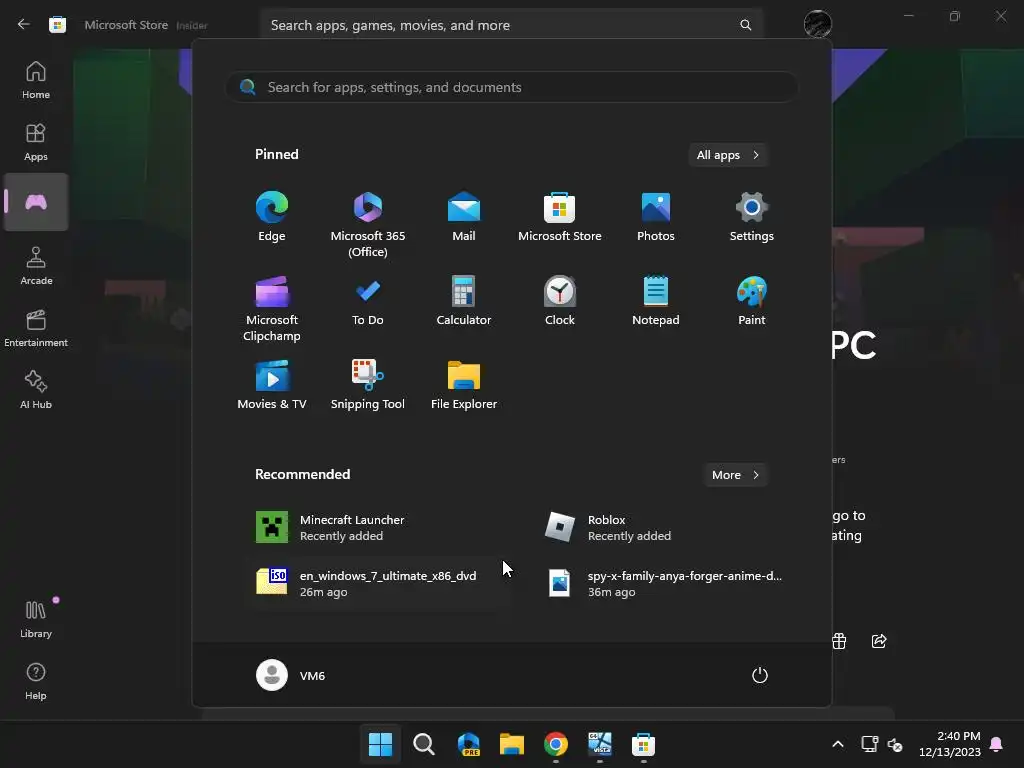The image size is (1024, 768).
Task: Open Help in Store sidebar
Action: (x=36, y=681)
